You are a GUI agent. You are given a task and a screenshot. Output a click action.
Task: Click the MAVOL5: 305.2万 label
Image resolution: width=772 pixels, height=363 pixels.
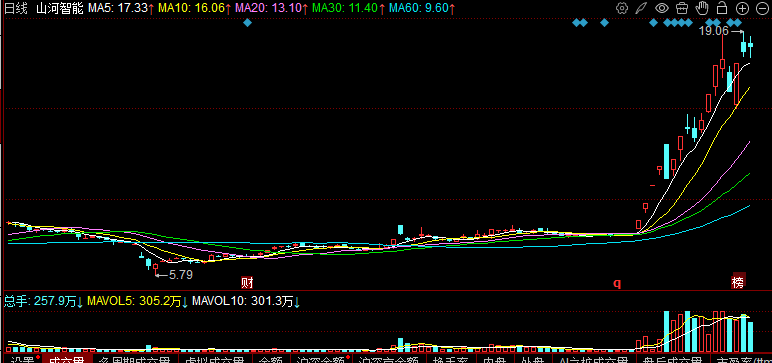tap(137, 301)
